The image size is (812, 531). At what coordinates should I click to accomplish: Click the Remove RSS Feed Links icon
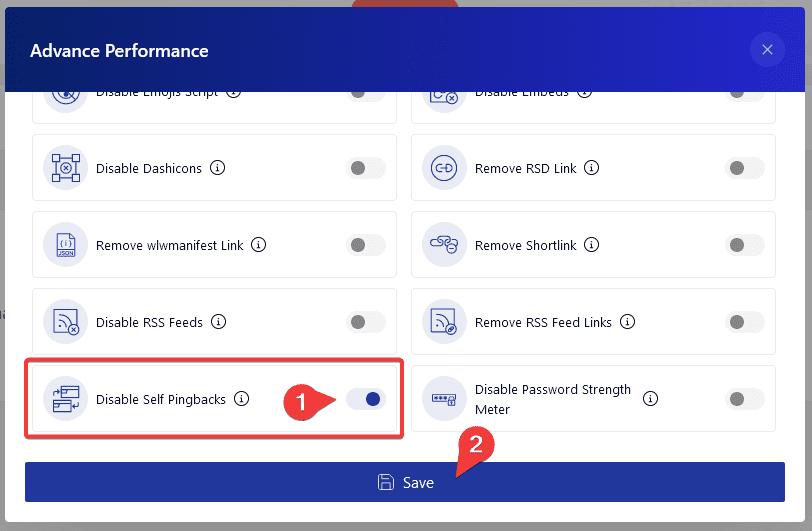pos(444,322)
